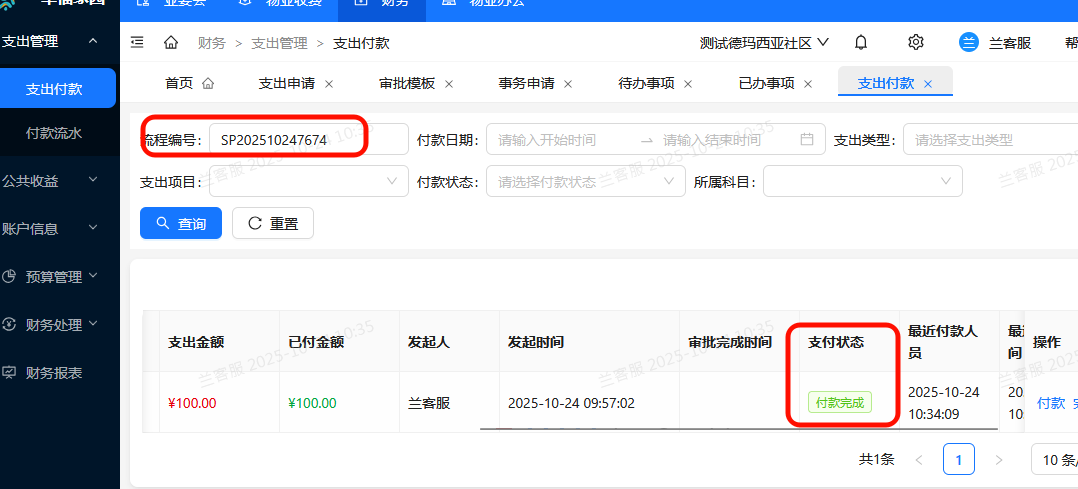
Task: Close the 待办事项 tab
Action: 689,84
